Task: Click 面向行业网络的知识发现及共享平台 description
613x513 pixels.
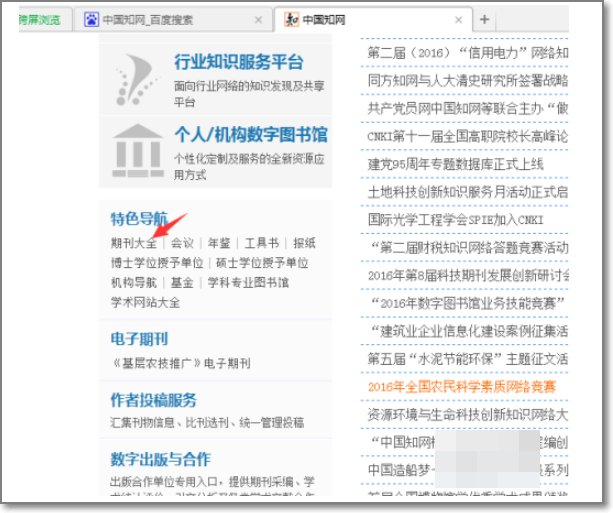Action: coord(249,94)
